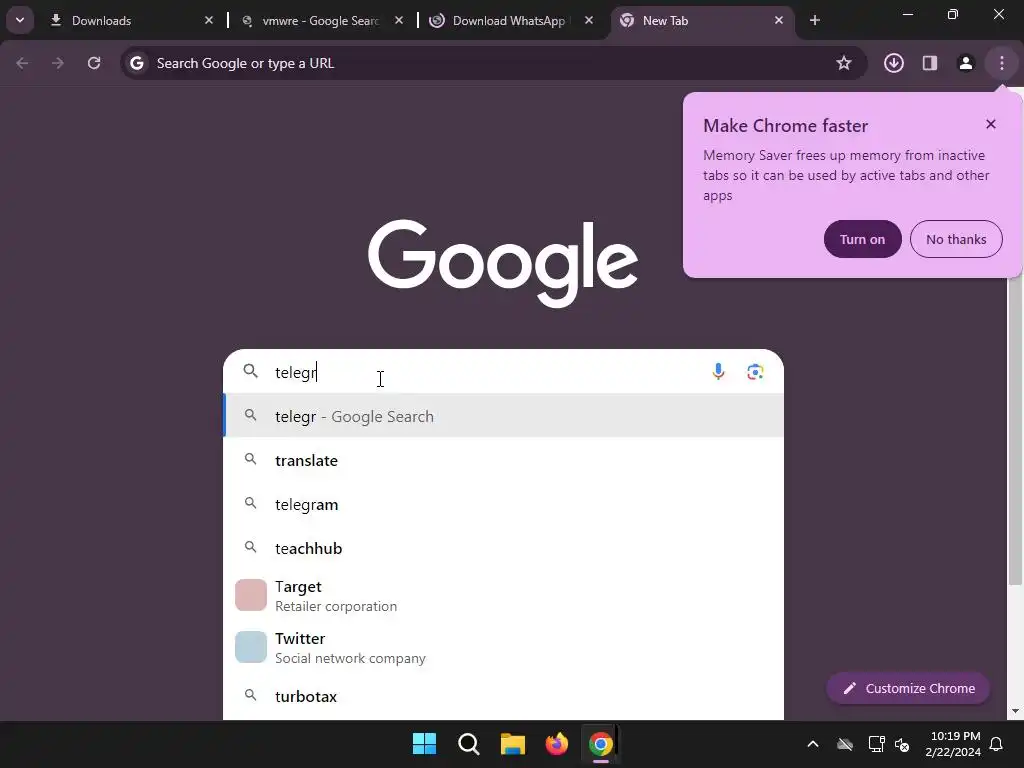Open Chrome three-dot menu
1024x768 pixels.
[1002, 63]
